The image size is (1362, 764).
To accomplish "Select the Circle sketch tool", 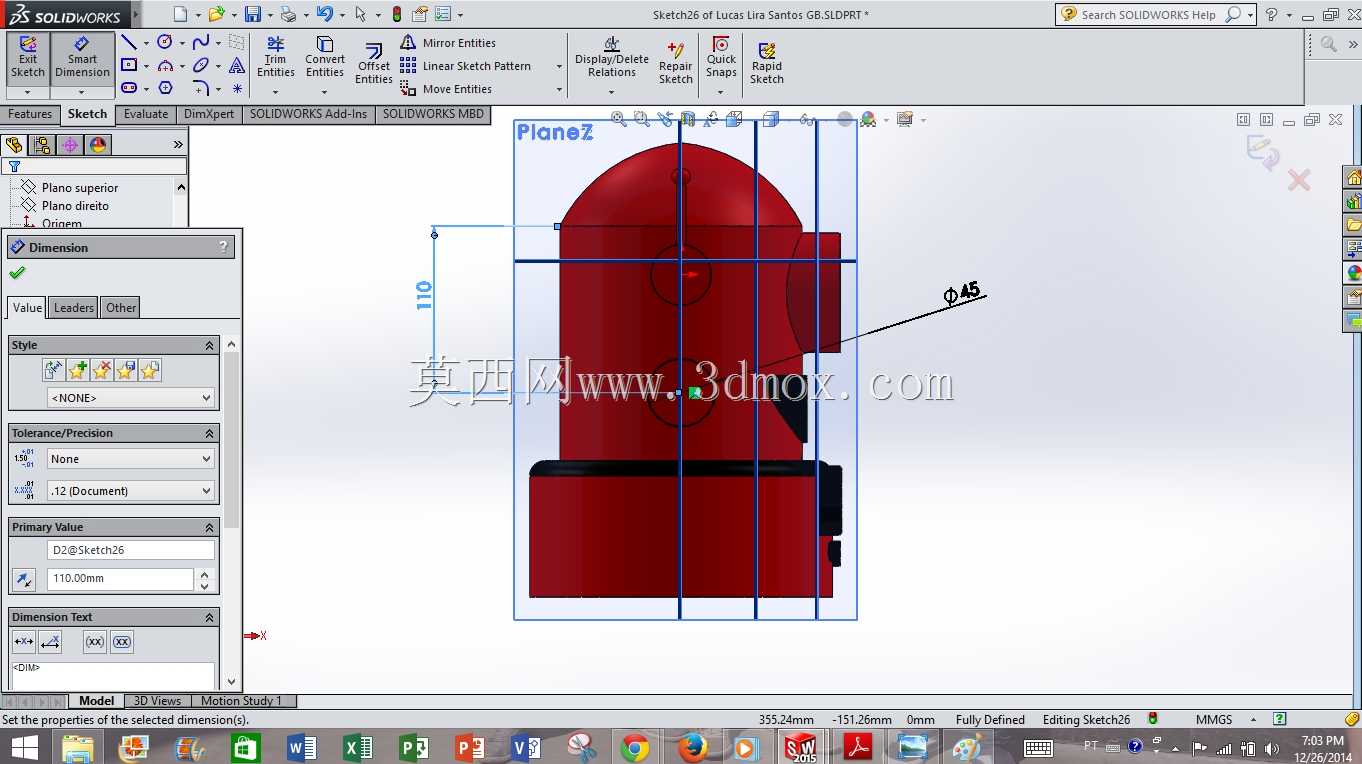I will pos(165,42).
